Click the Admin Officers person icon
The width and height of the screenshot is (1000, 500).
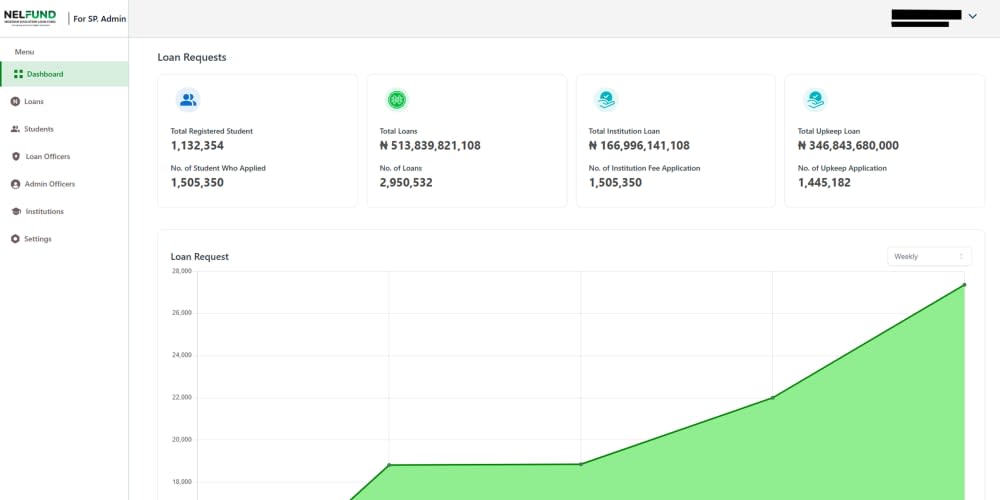click(x=15, y=184)
